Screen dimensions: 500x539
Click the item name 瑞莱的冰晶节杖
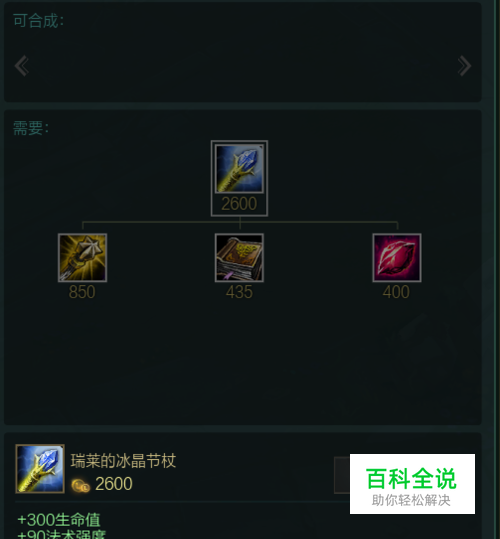pos(123,461)
